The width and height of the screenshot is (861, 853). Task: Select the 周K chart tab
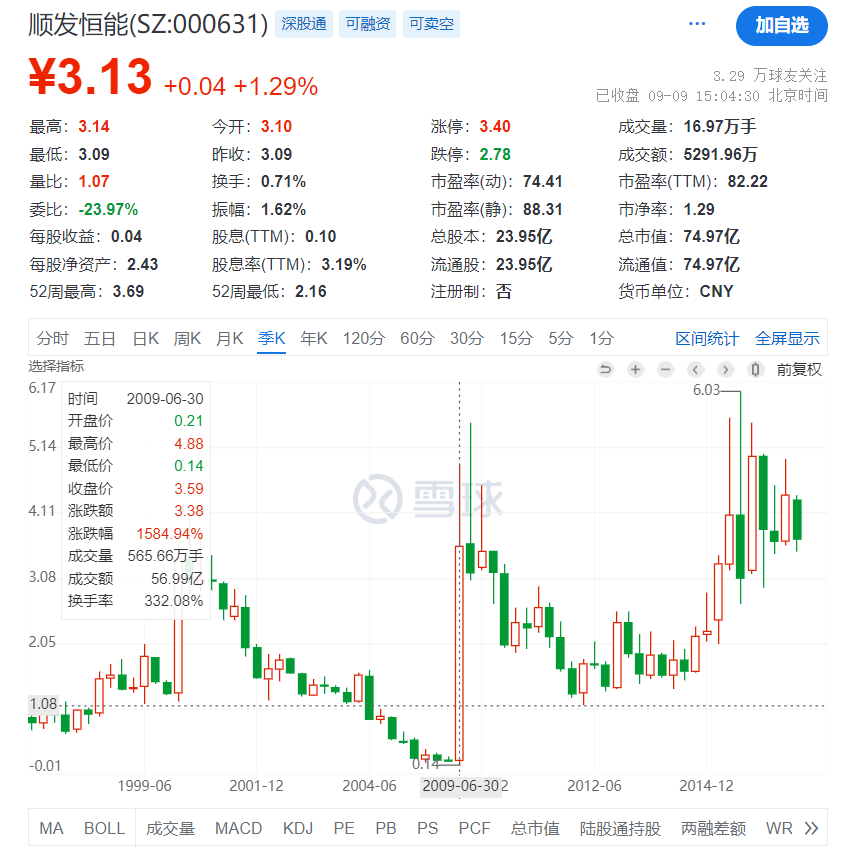187,338
